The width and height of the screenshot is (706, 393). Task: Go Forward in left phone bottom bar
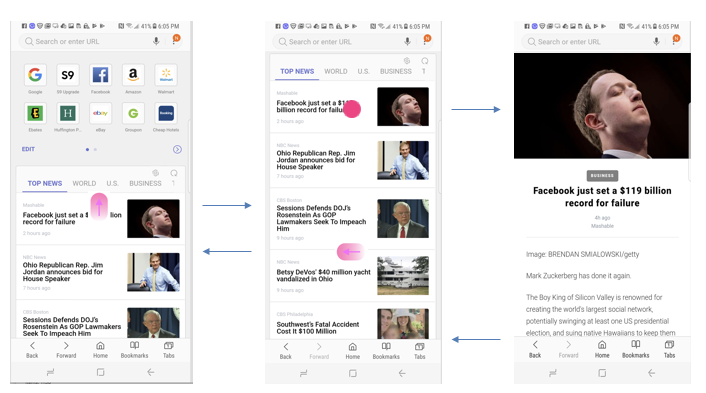(x=66, y=350)
